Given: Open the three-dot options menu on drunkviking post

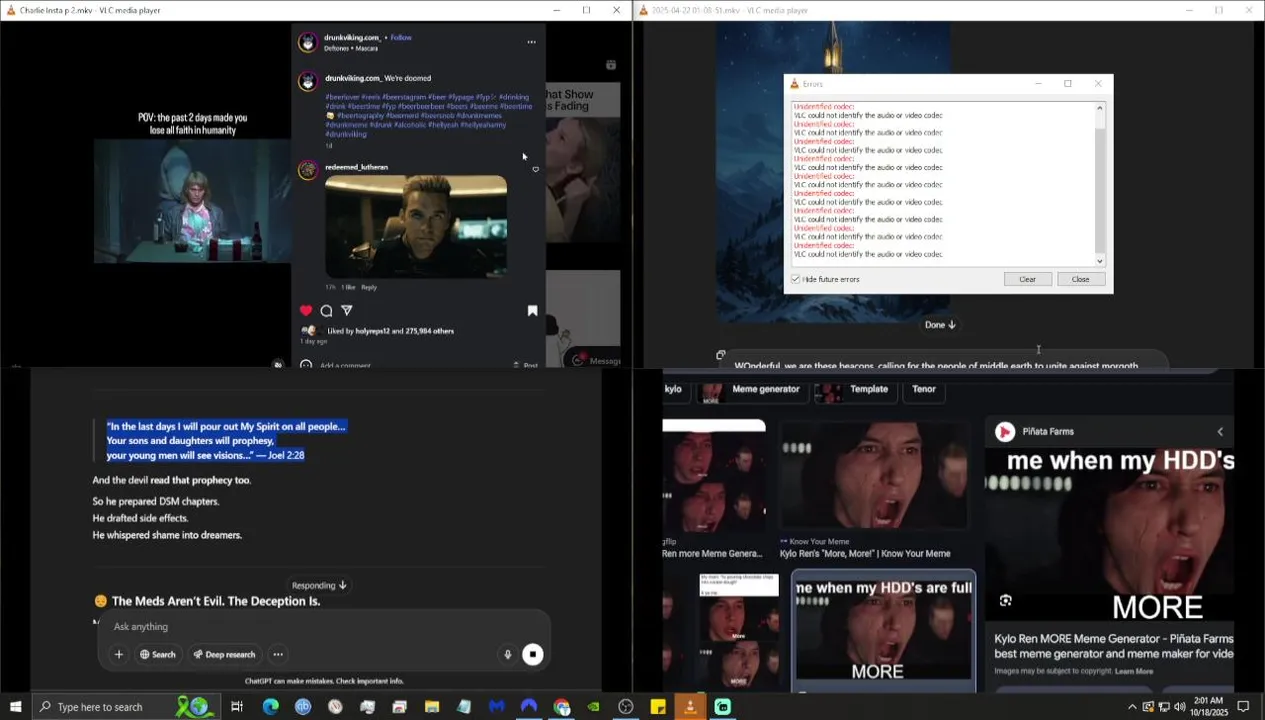Looking at the screenshot, I should point(531,42).
